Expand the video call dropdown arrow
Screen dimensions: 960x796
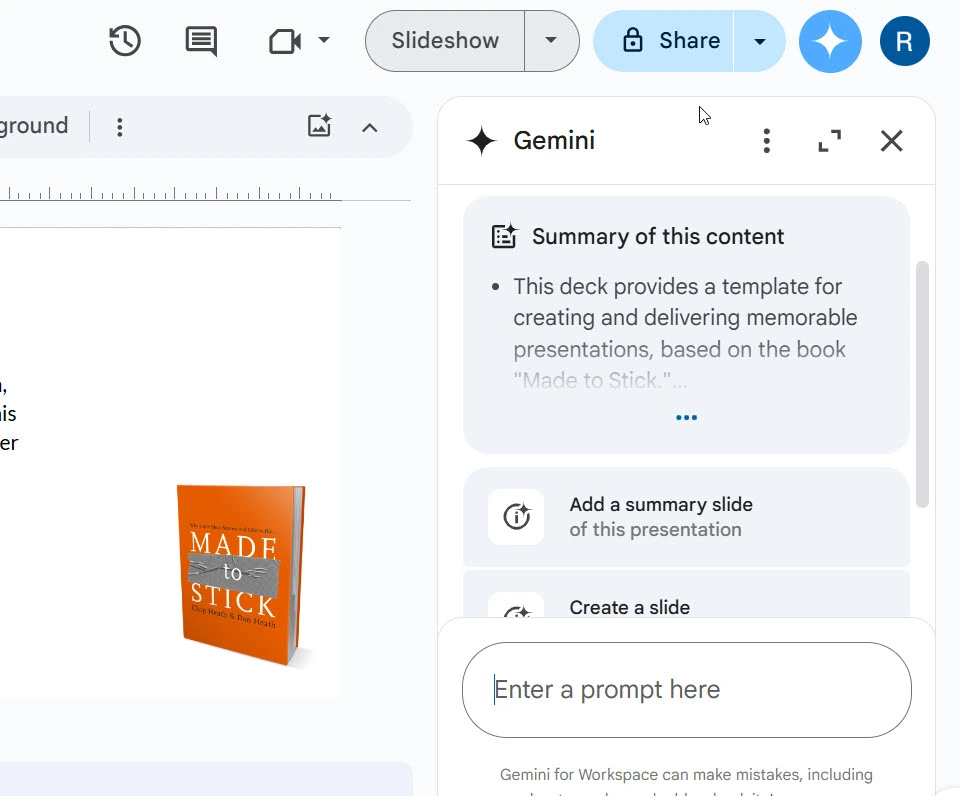pyautogui.click(x=323, y=41)
